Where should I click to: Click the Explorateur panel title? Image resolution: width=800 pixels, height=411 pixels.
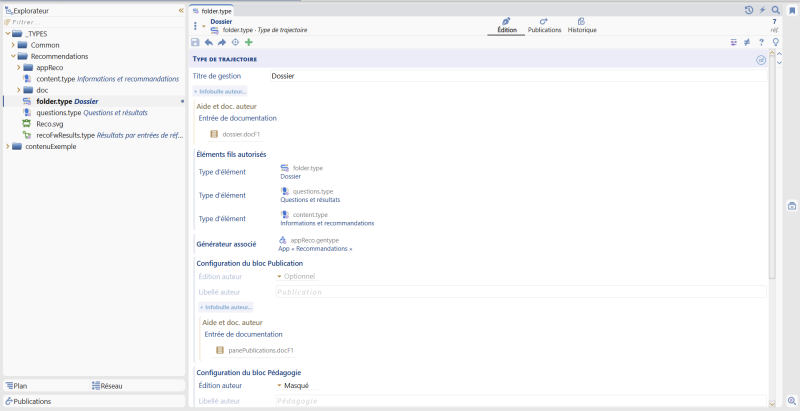31,11
